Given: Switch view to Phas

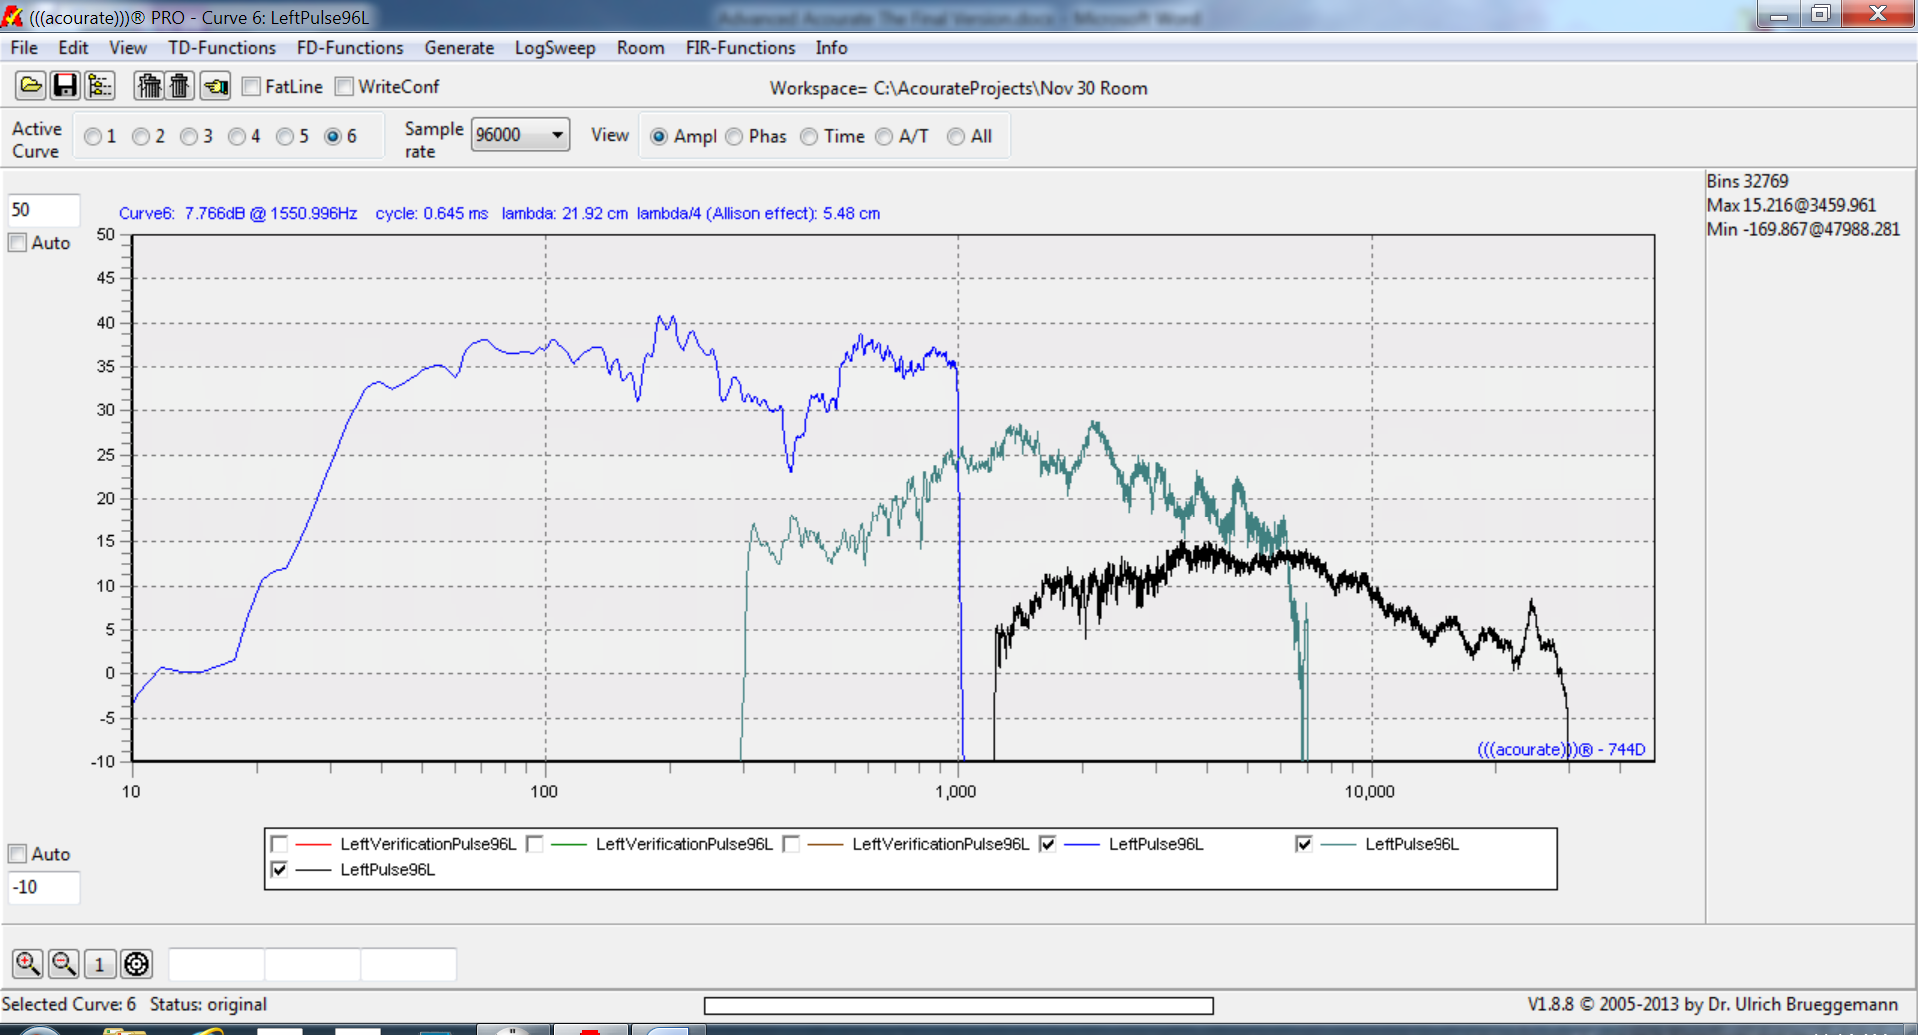Looking at the screenshot, I should click(x=735, y=137).
